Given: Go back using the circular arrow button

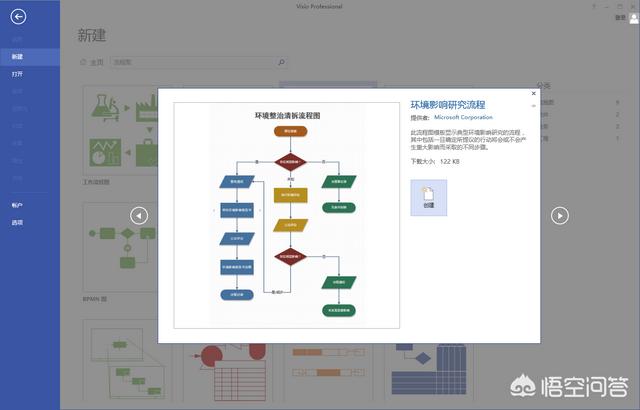Looking at the screenshot, I should (x=18, y=17).
